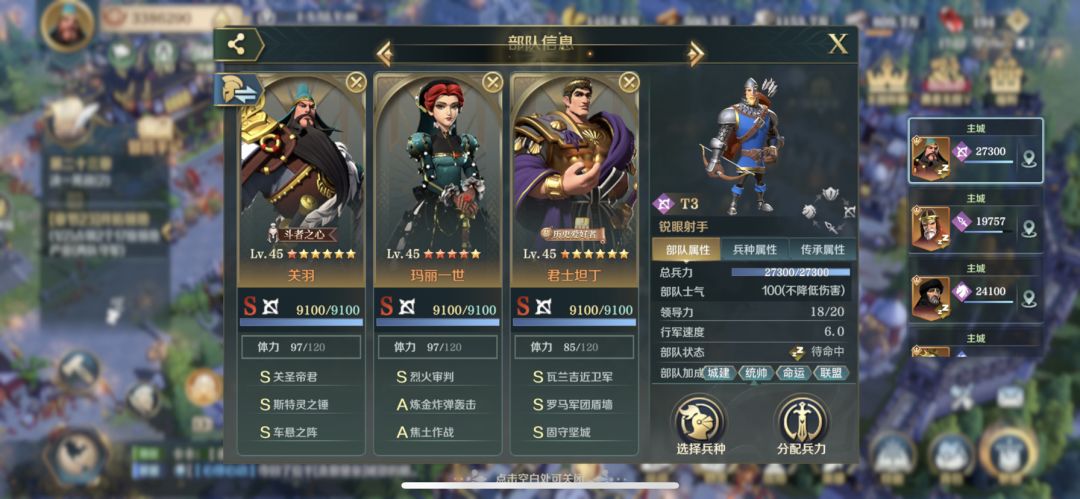
Task: Locate the 19757 troop via map pin
Action: pos(1029,228)
